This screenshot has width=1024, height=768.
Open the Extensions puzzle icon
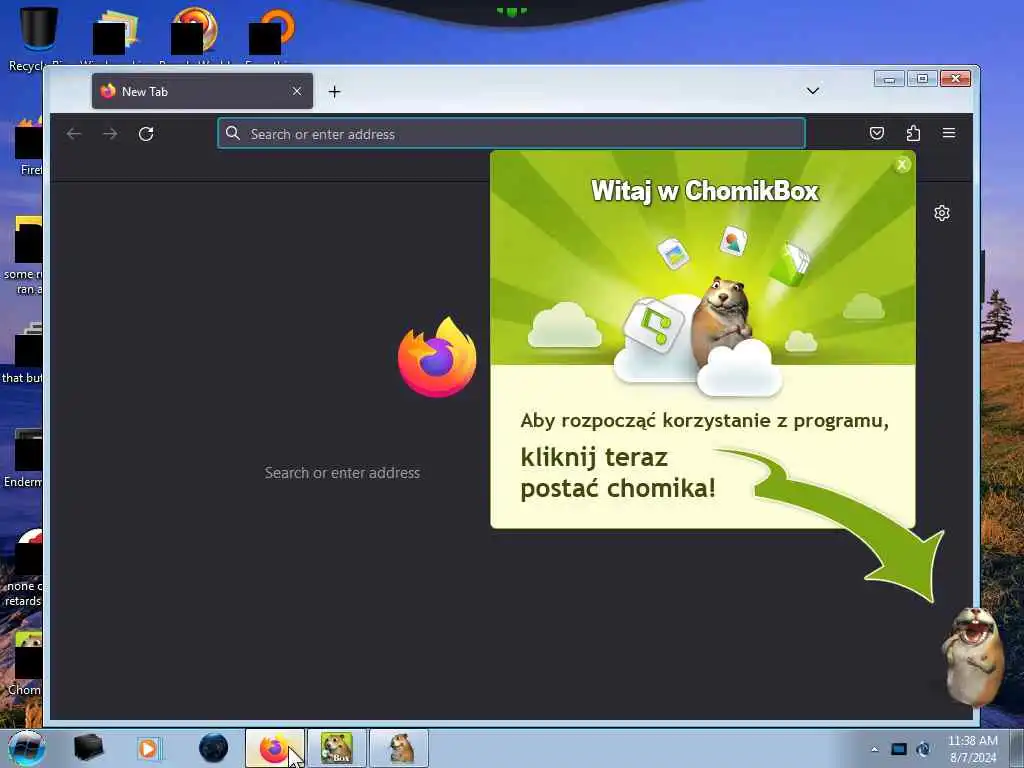pyautogui.click(x=913, y=133)
